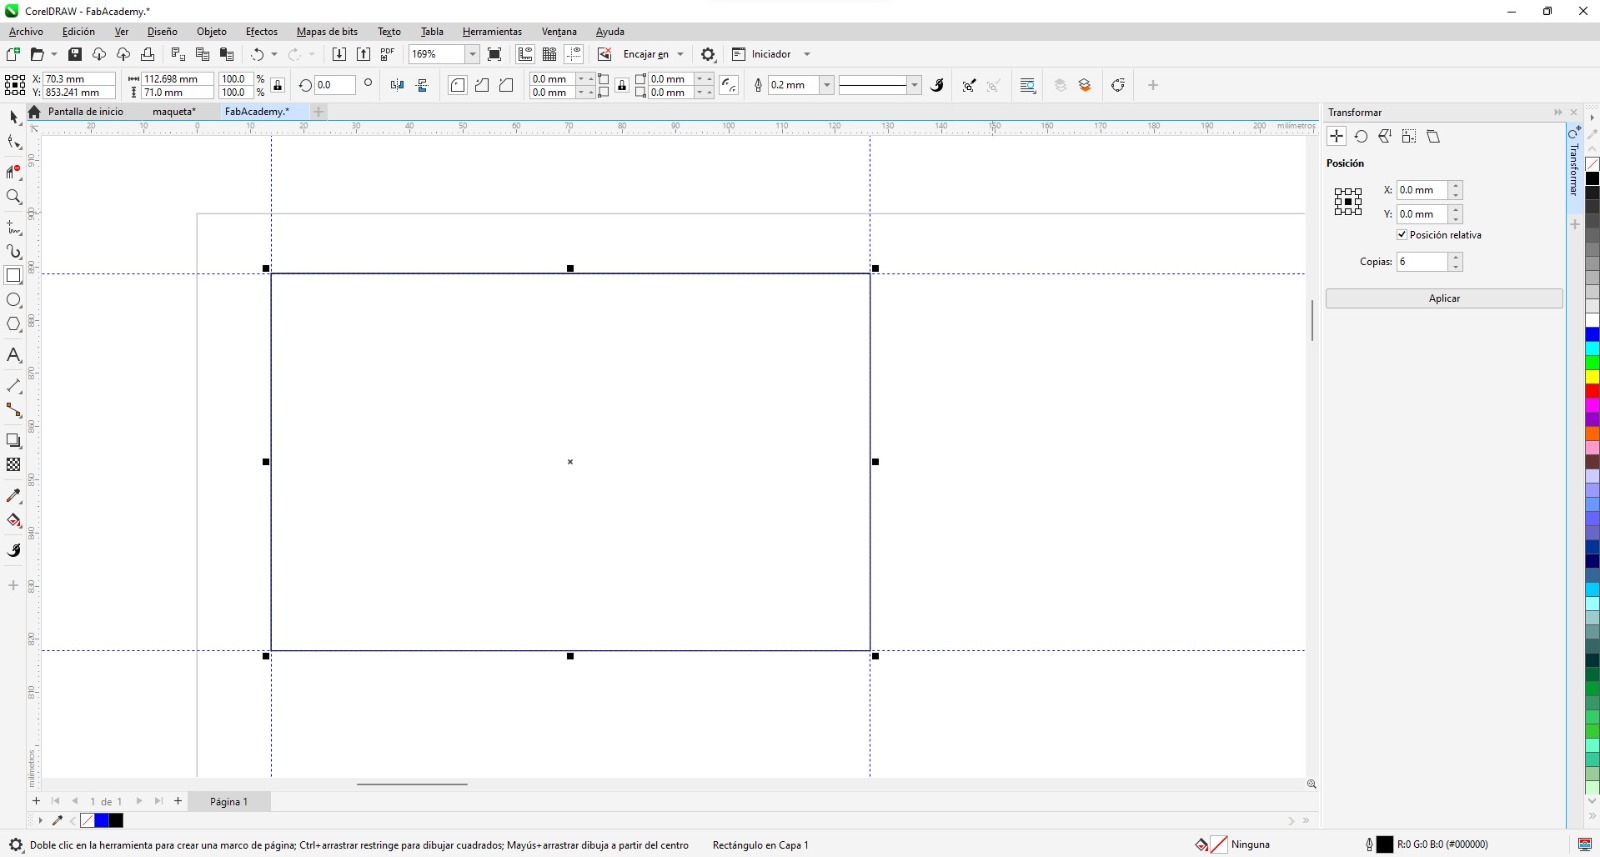1600x857 pixels.
Task: Select the Crop tool in the toolbox
Action: tap(13, 172)
